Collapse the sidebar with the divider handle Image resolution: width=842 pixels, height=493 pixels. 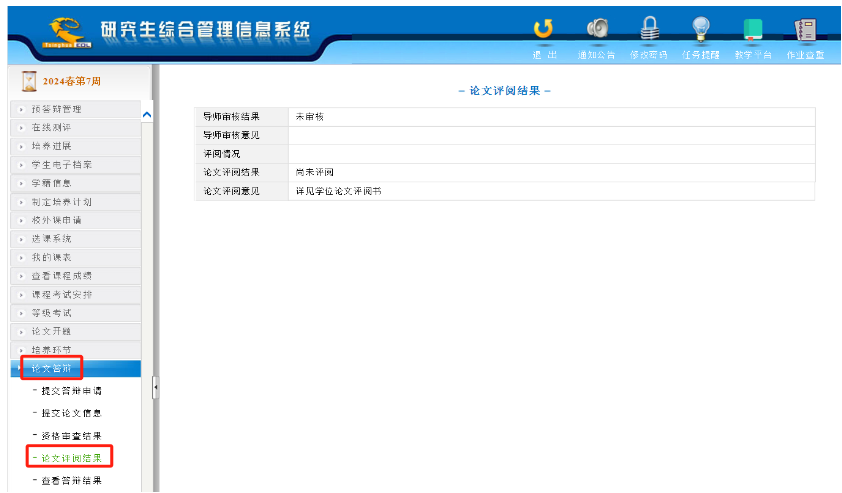tap(156, 387)
